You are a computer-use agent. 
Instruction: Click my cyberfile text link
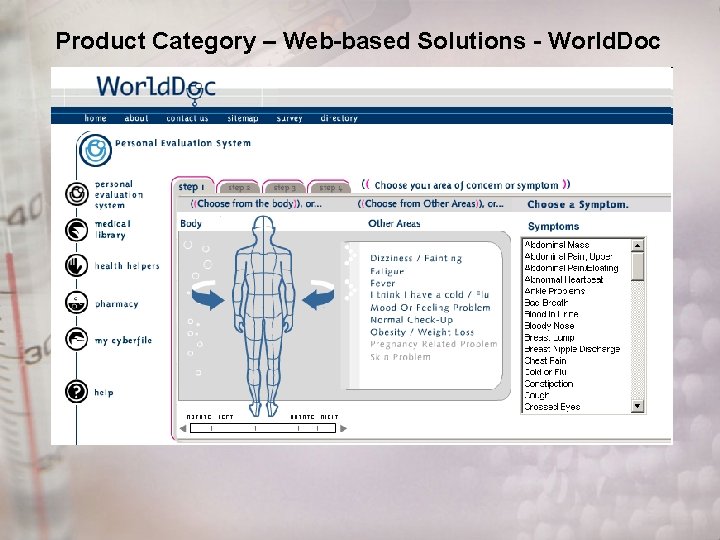point(123,340)
